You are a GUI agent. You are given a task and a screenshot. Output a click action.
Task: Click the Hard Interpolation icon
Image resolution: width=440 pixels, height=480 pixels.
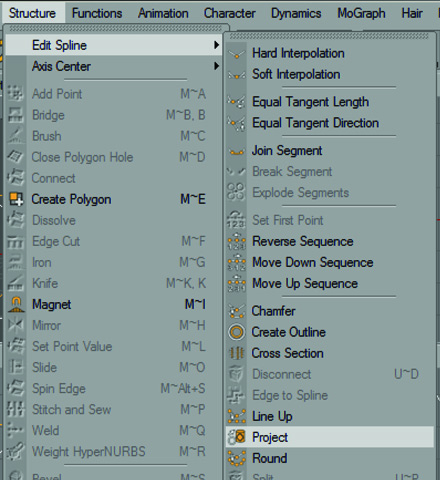coord(237,54)
